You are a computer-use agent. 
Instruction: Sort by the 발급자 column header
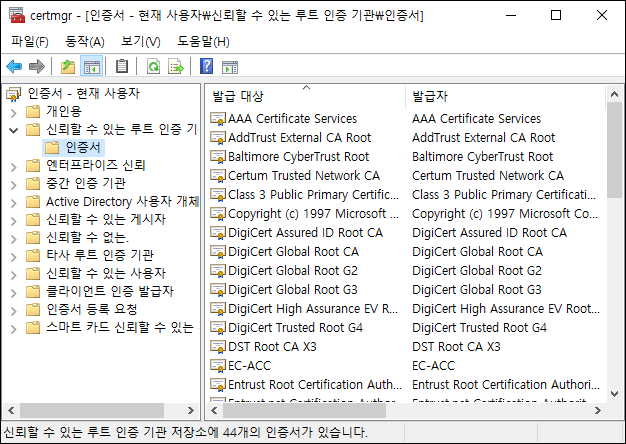click(x=505, y=96)
